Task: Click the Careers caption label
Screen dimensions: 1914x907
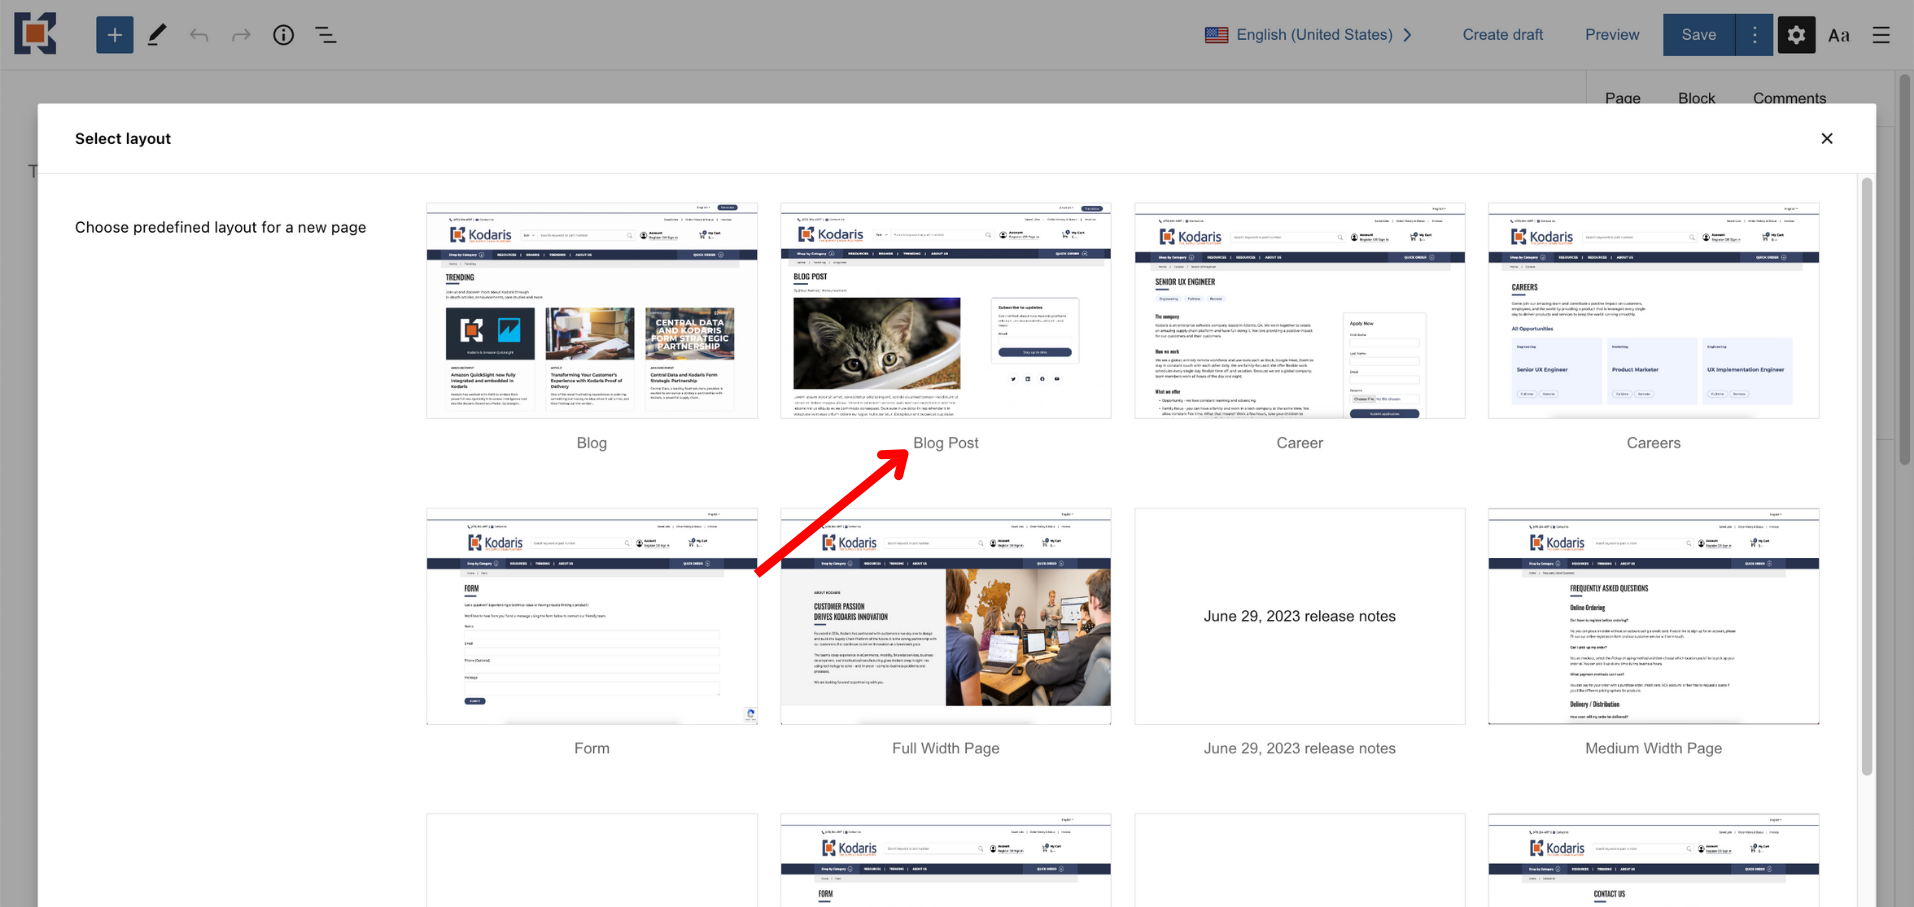Action: tap(1654, 443)
